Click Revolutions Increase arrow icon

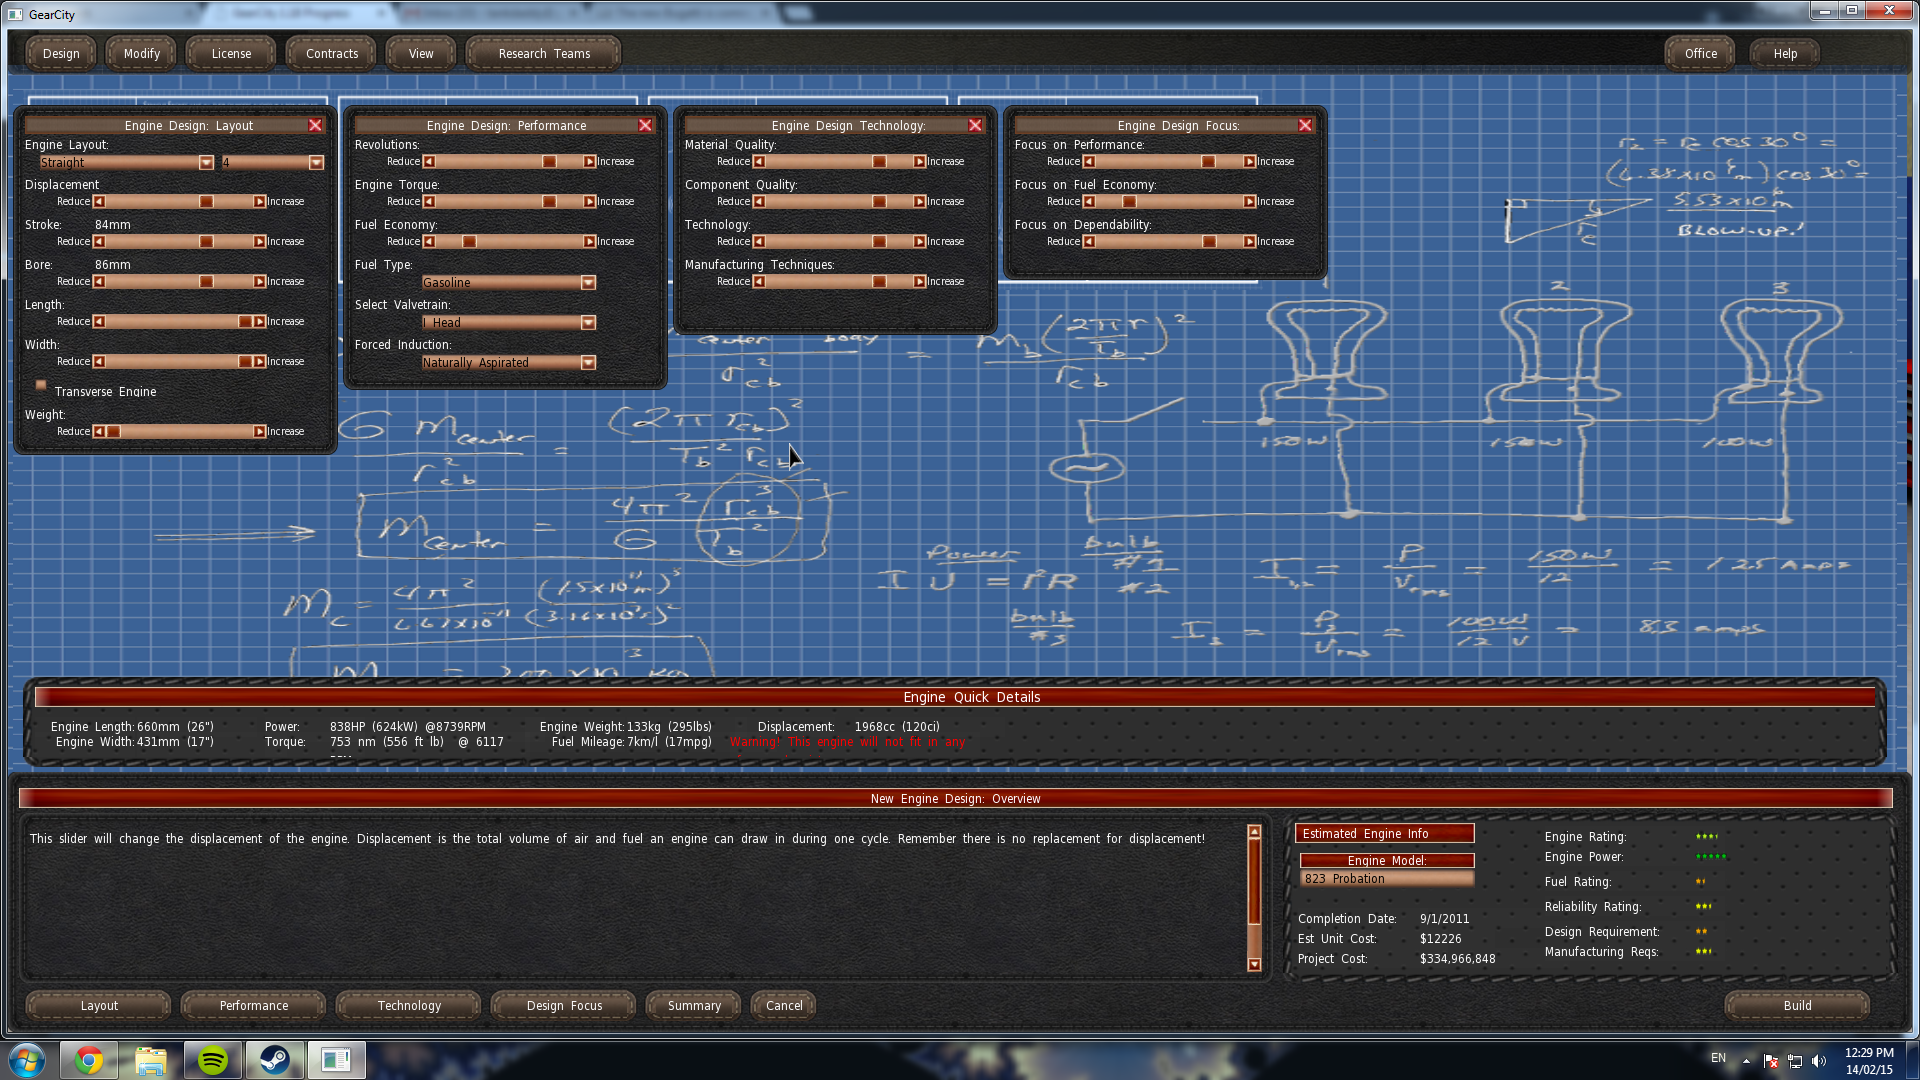point(590,162)
